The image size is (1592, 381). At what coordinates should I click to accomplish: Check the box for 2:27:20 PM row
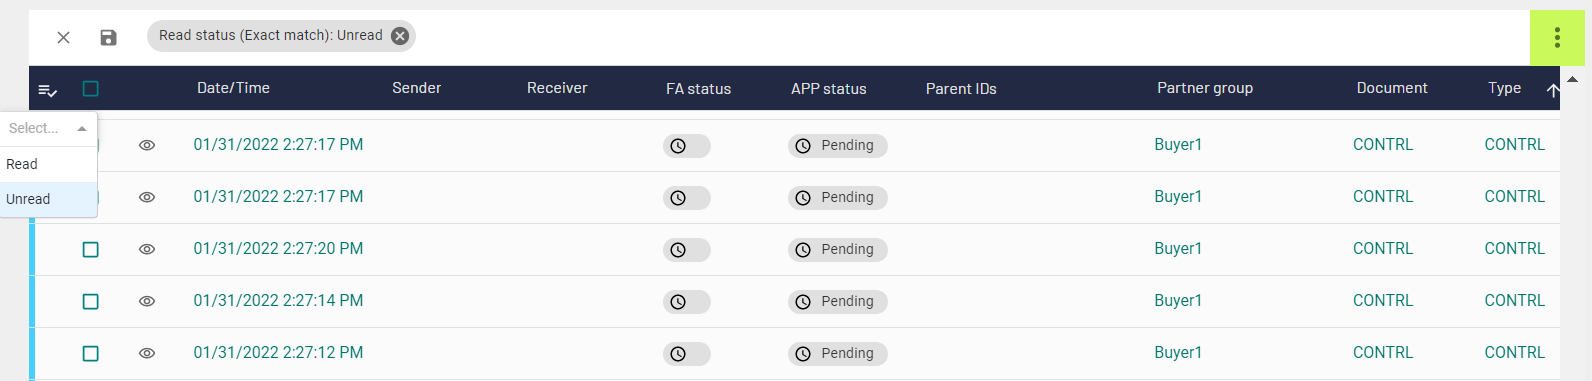(x=91, y=249)
